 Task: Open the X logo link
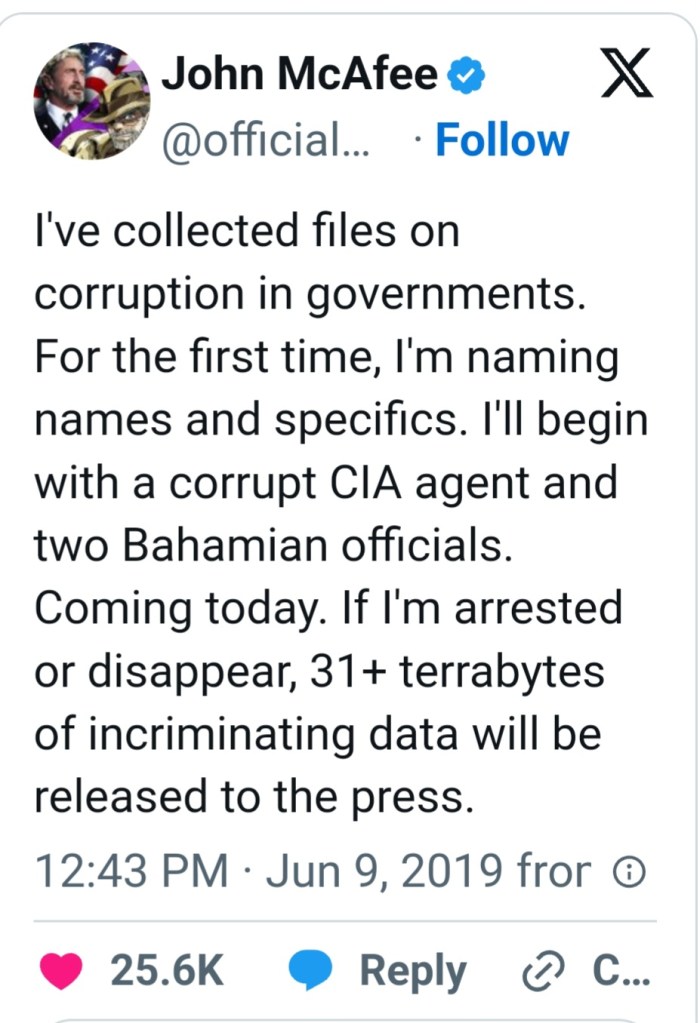point(626,75)
